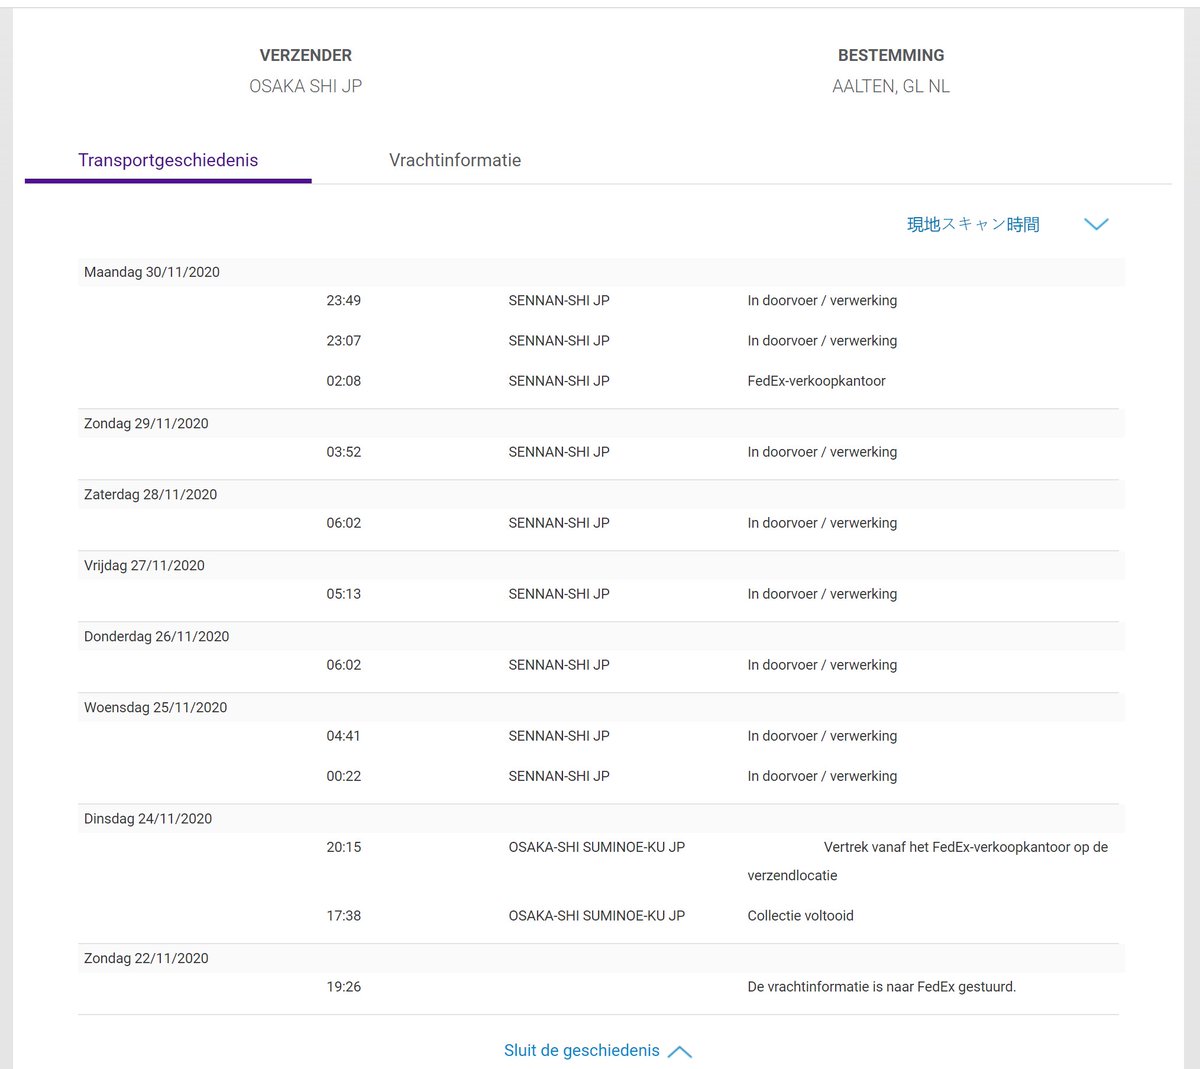Switch to the Transportgeschiedenis tab
The image size is (1200, 1069).
pos(168,160)
